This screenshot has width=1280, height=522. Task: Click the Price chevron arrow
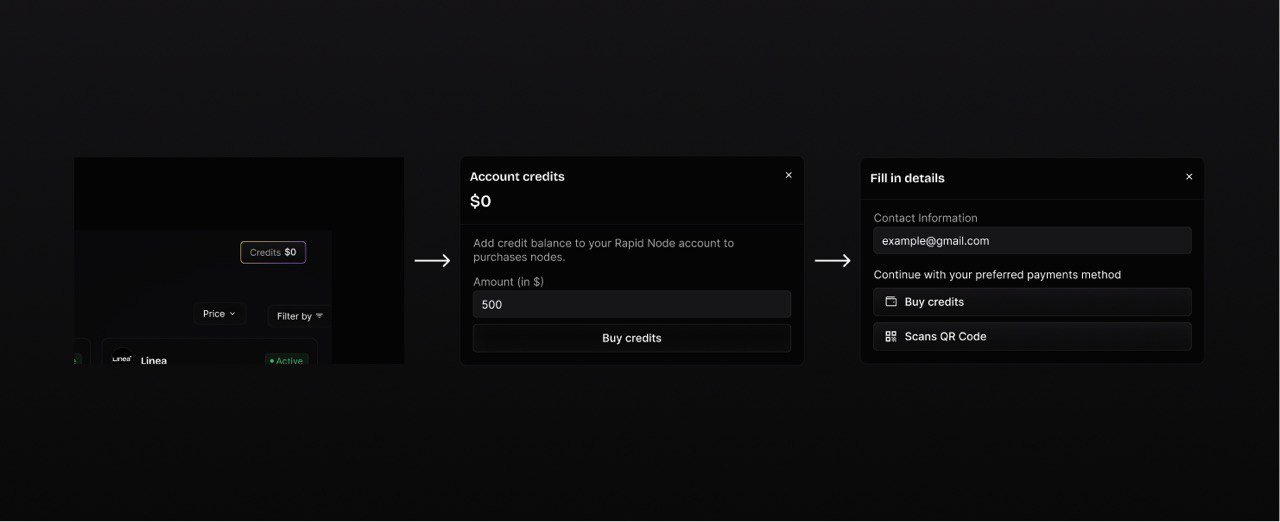pyautogui.click(x=233, y=314)
